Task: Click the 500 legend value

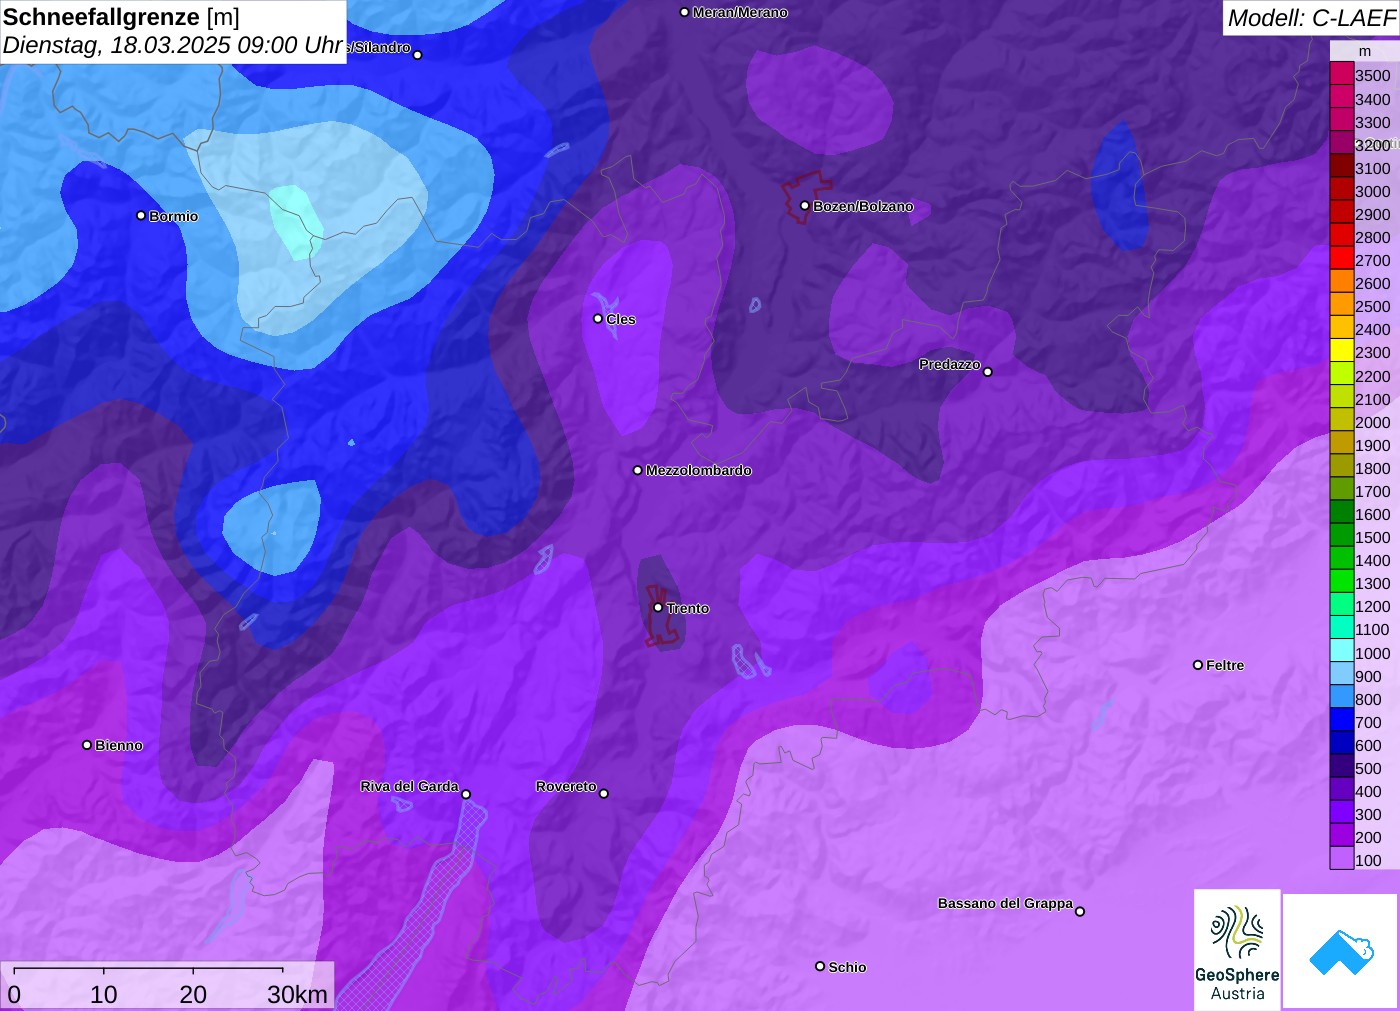Action: (x=1368, y=768)
